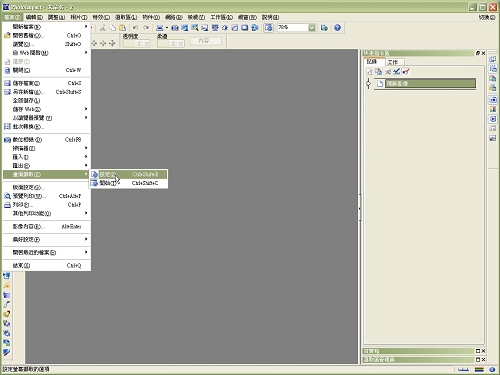500x375 pixels.
Task: Click the icon right of zoom box
Action: [x=324, y=28]
